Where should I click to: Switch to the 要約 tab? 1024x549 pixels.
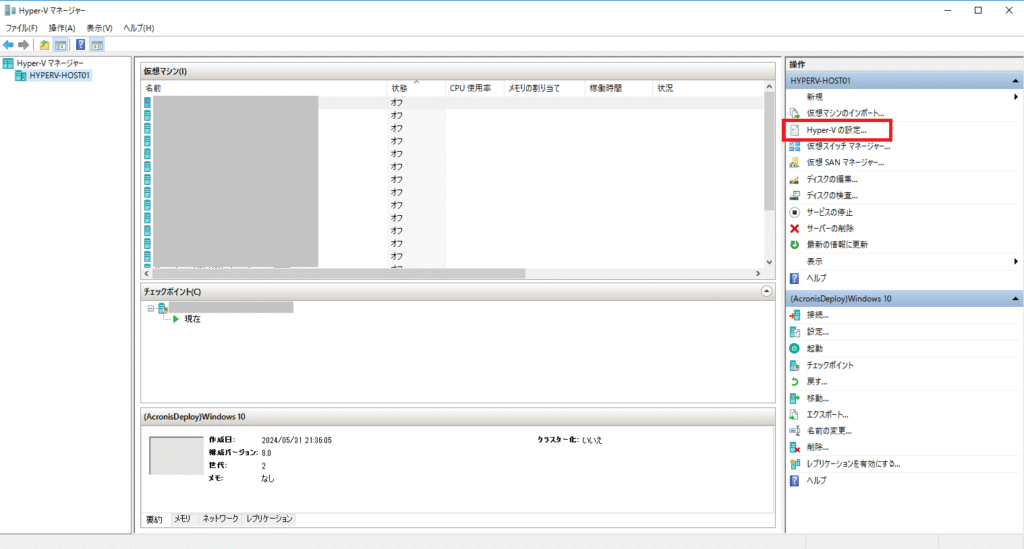tap(154, 520)
